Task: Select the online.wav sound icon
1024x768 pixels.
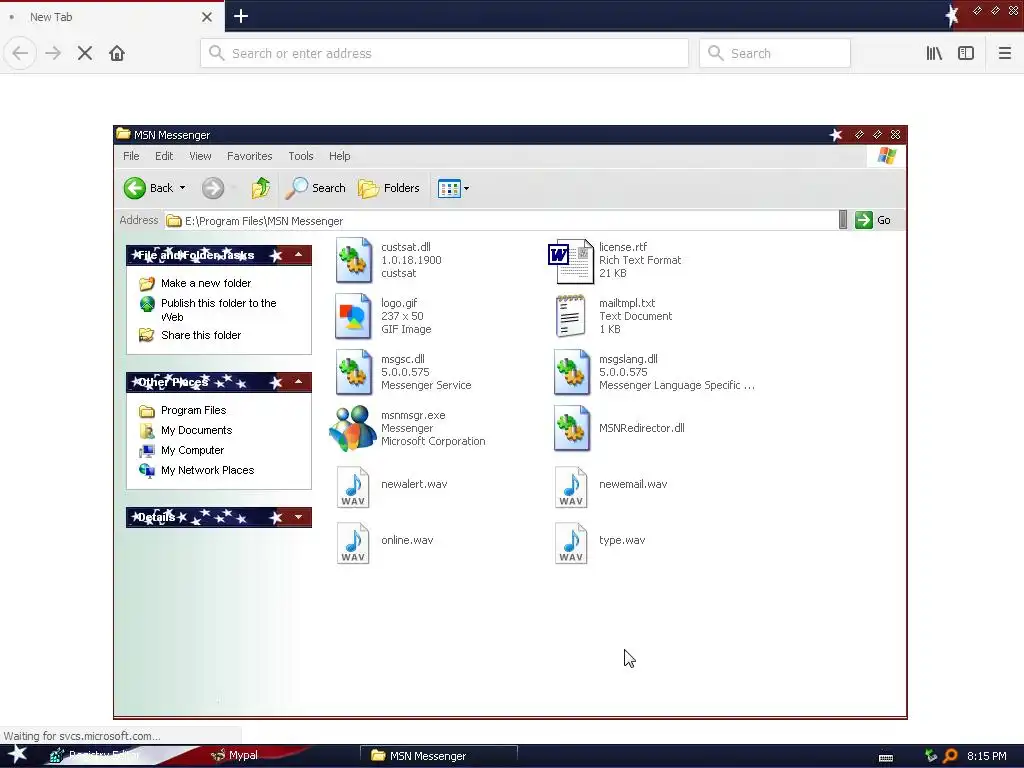Action: pos(353,543)
